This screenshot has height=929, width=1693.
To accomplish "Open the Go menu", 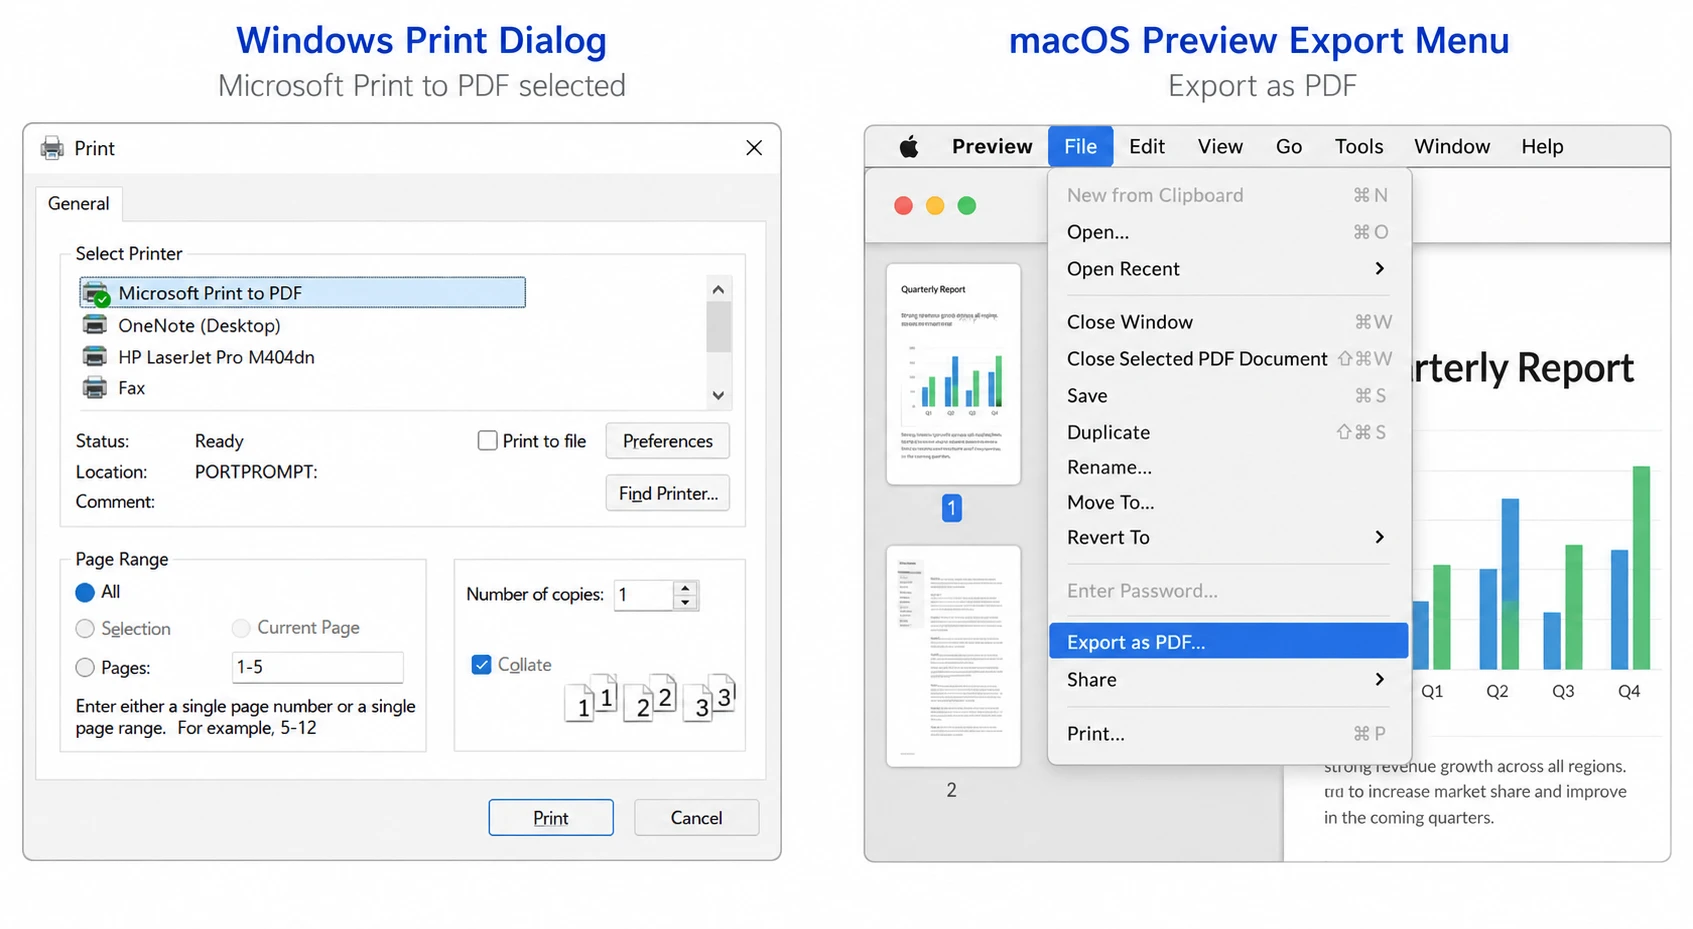I will 1289,147.
